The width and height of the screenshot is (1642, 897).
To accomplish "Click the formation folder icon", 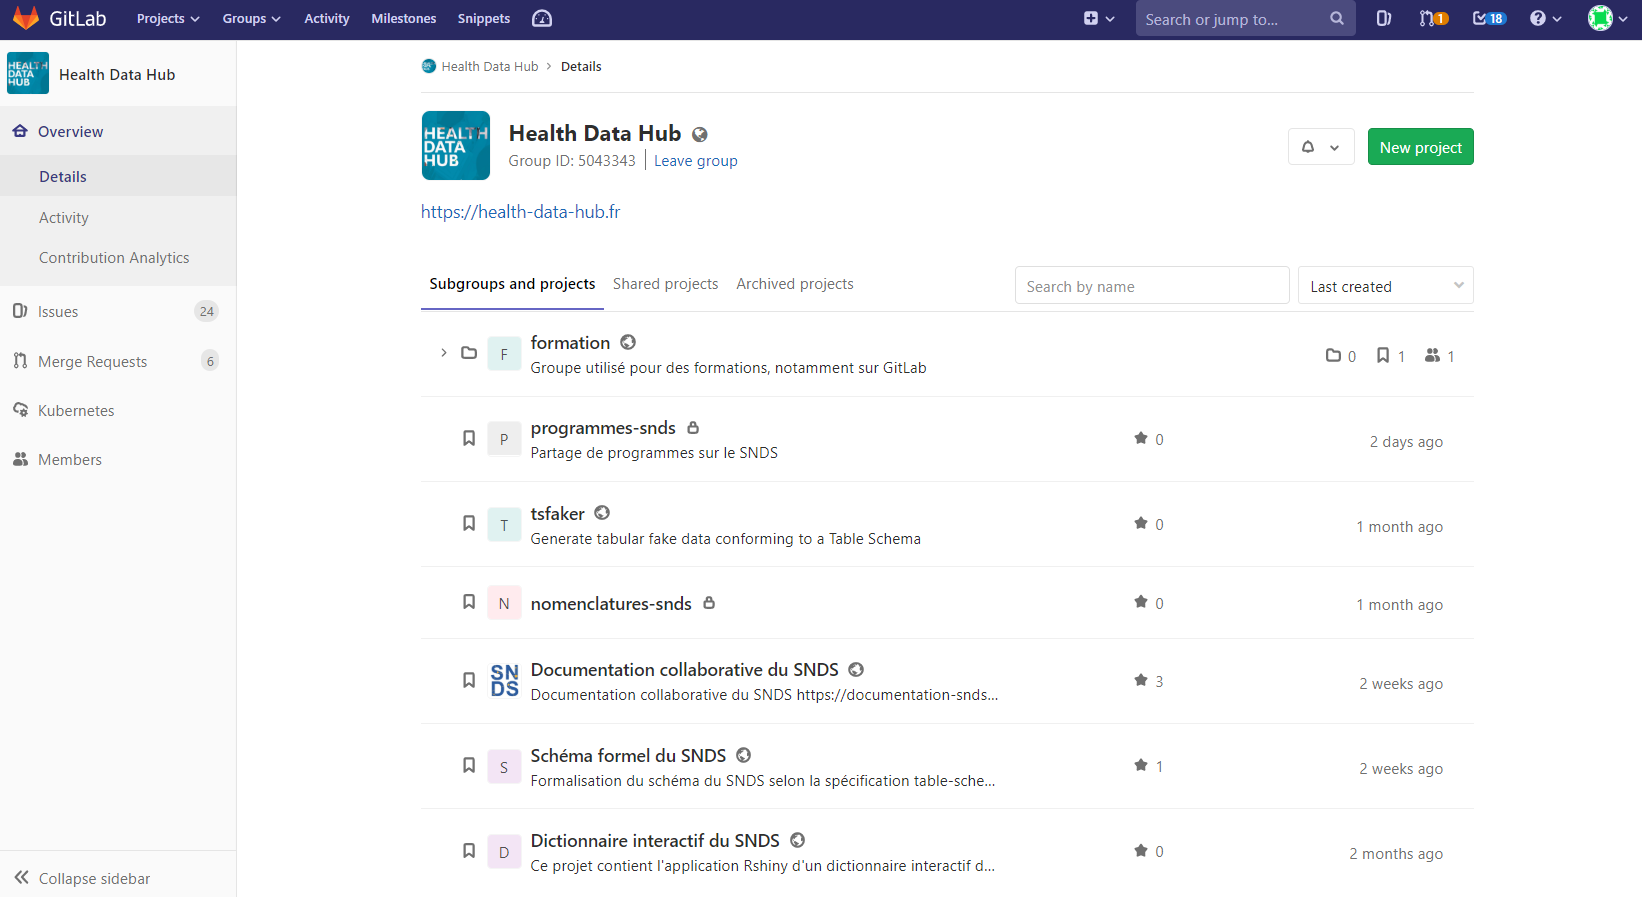I will coord(469,353).
